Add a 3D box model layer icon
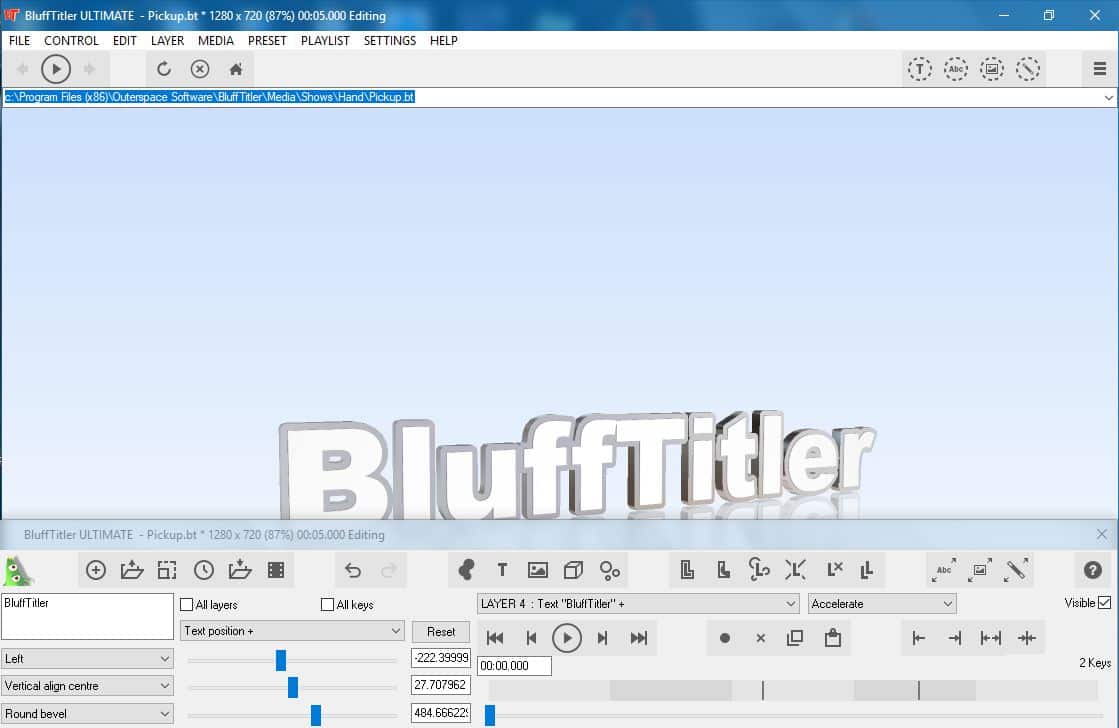The width and height of the screenshot is (1119, 728). click(573, 570)
